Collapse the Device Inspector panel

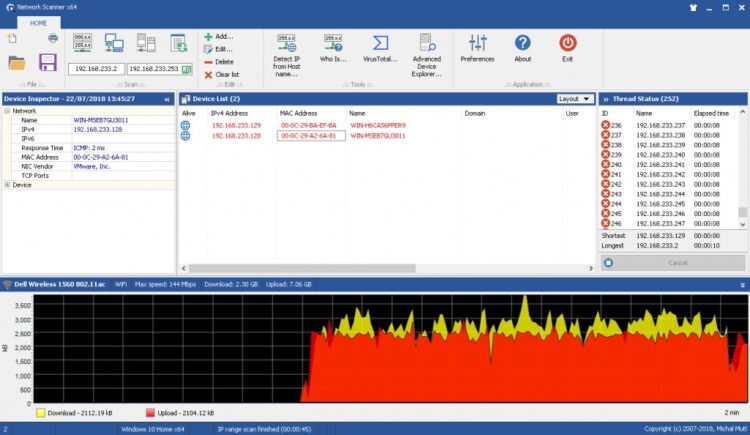167,99
